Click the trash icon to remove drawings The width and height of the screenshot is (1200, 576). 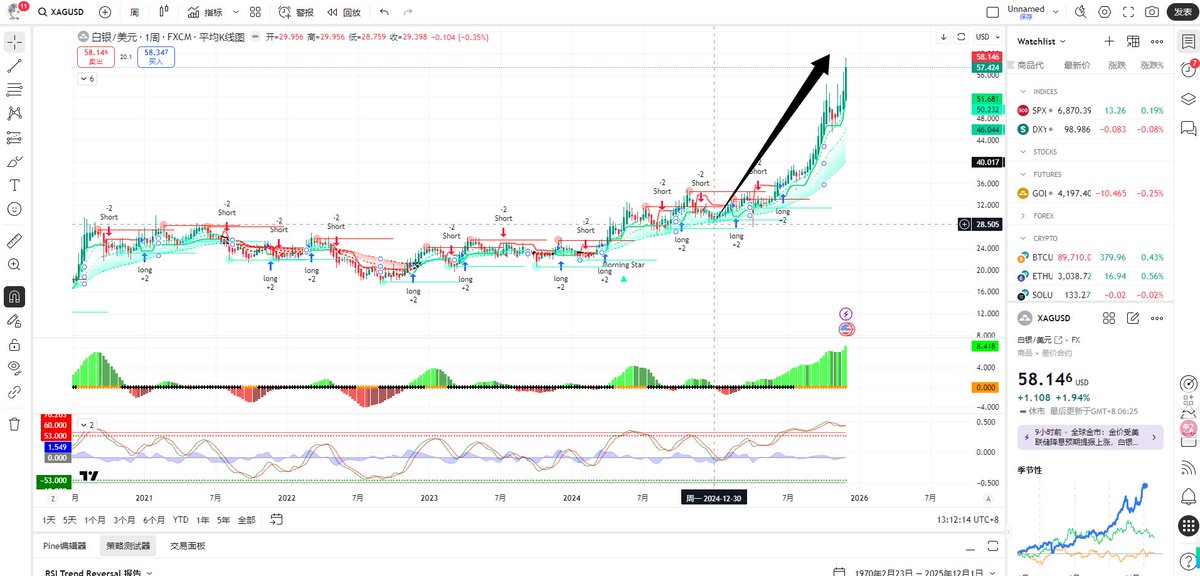[x=15, y=423]
